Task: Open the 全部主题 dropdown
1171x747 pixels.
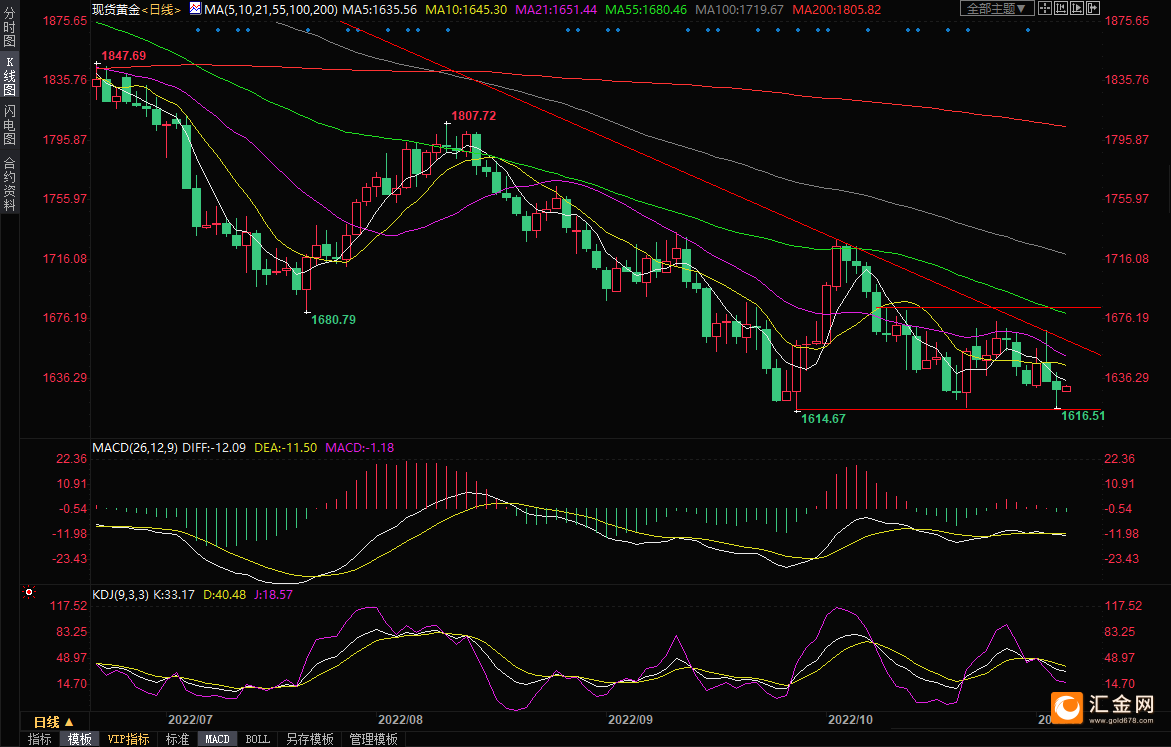Action: pos(999,8)
